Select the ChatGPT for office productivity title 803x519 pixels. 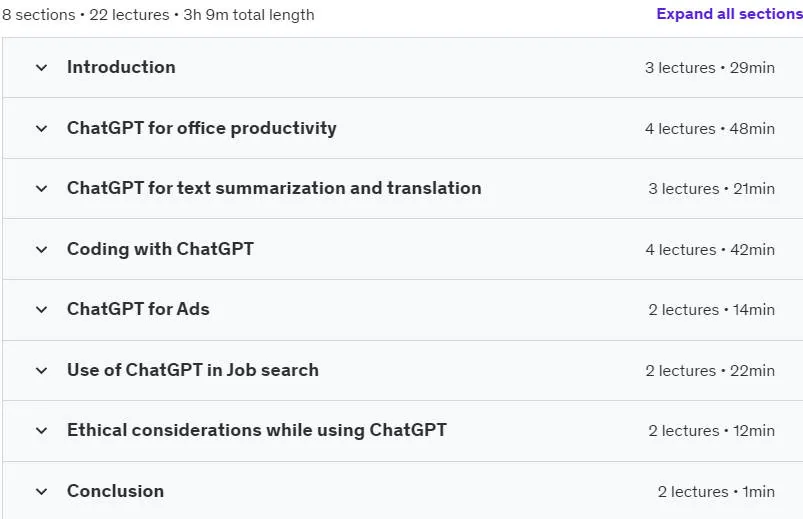(202, 128)
